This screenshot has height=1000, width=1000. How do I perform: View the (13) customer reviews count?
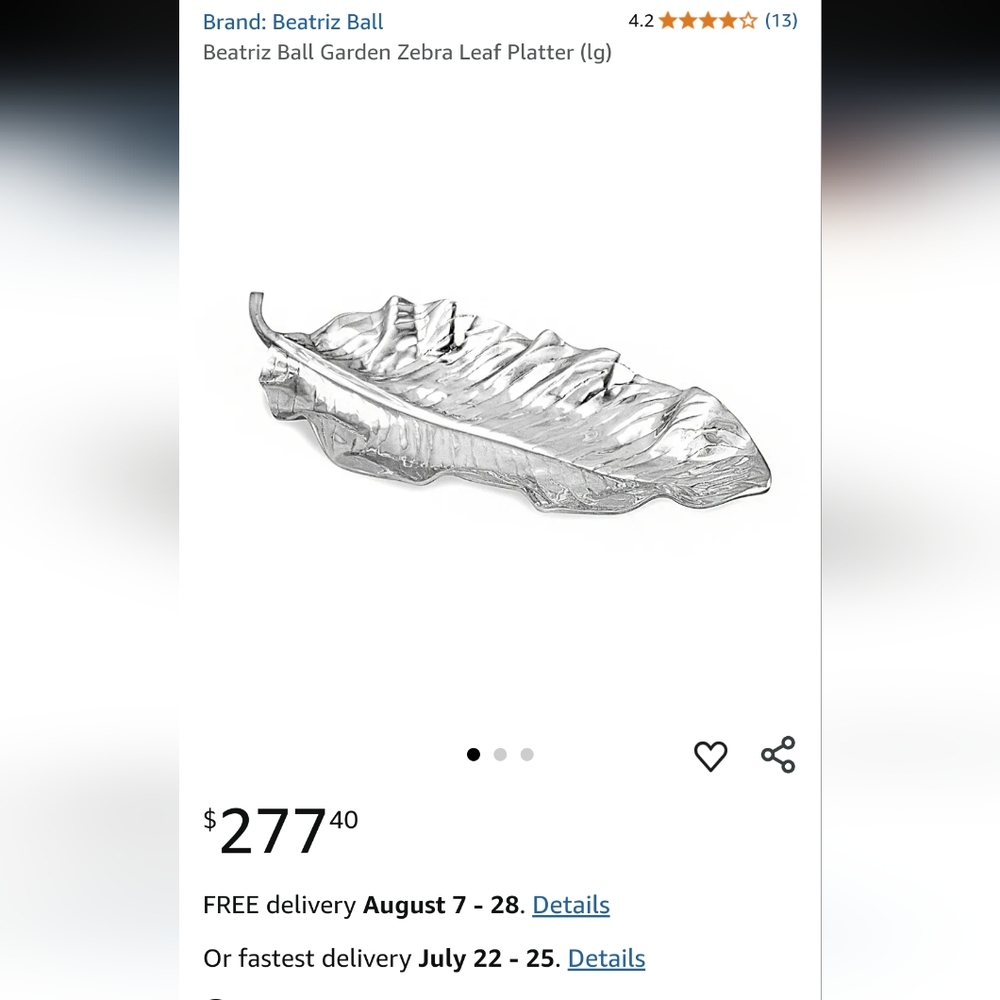(781, 20)
